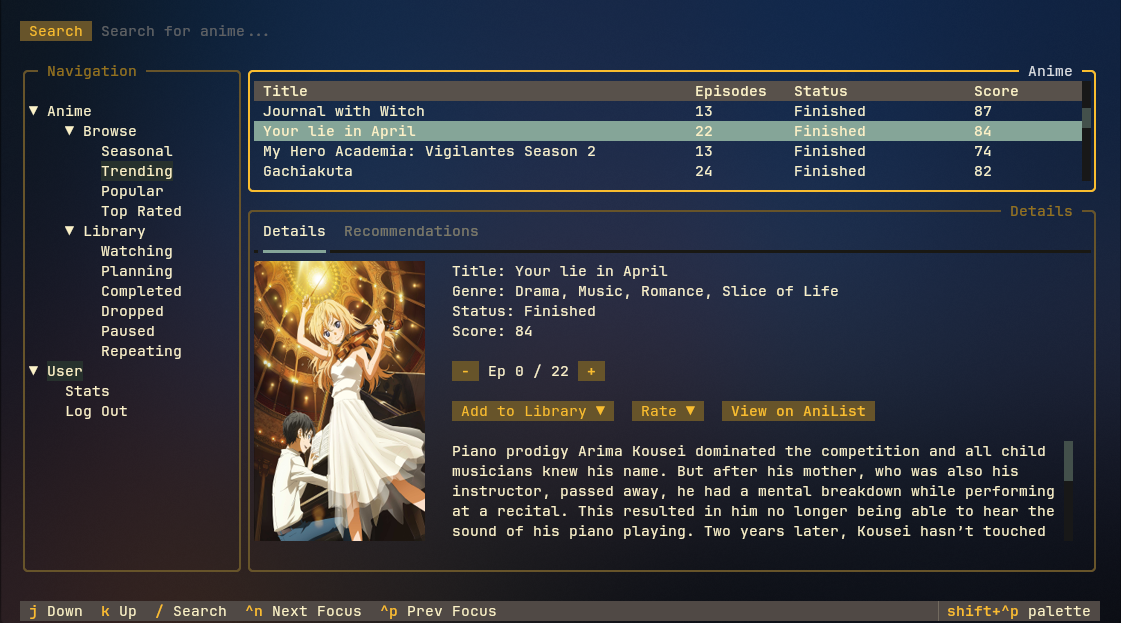The image size is (1121, 623).
Task: Select the Details tab
Action: [x=293, y=231]
